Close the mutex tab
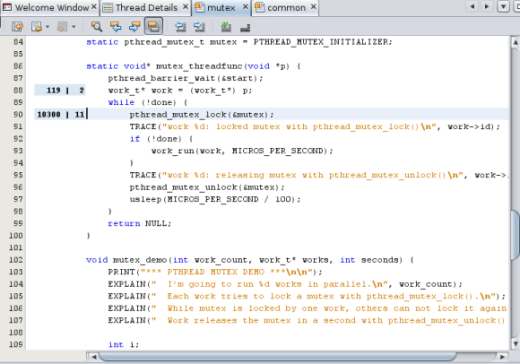This screenshot has width=520, height=364. 245,7
